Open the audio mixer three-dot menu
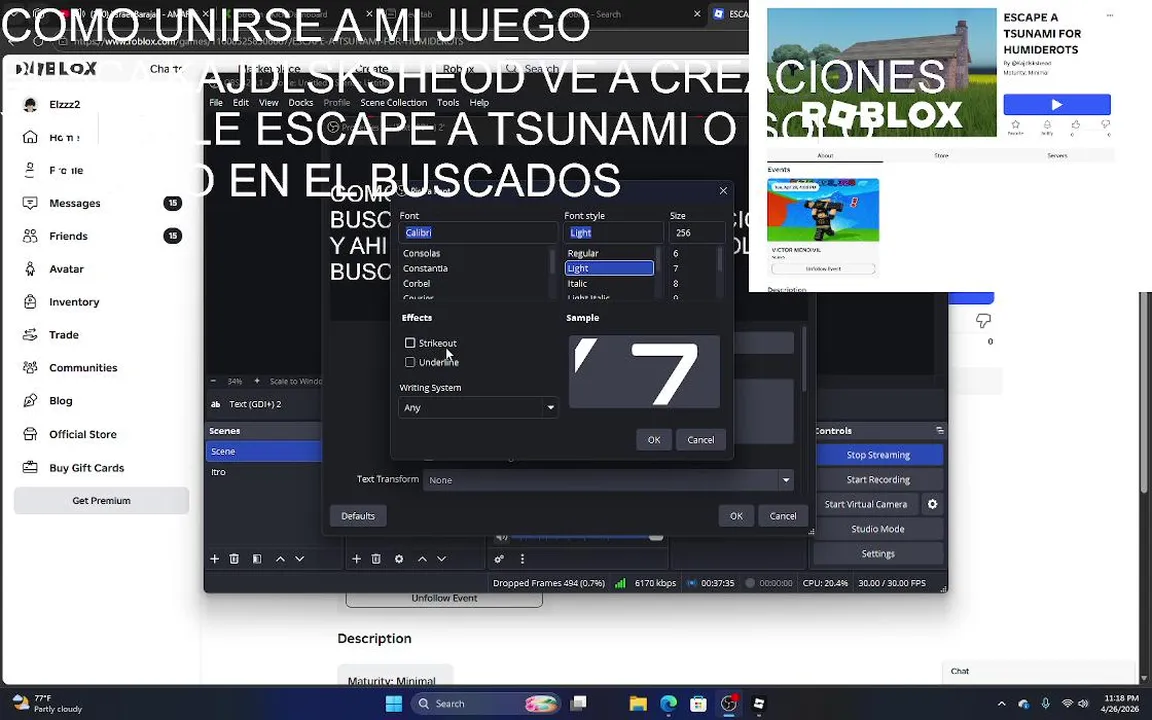Screen dimensions: 1152x720 (522, 559)
